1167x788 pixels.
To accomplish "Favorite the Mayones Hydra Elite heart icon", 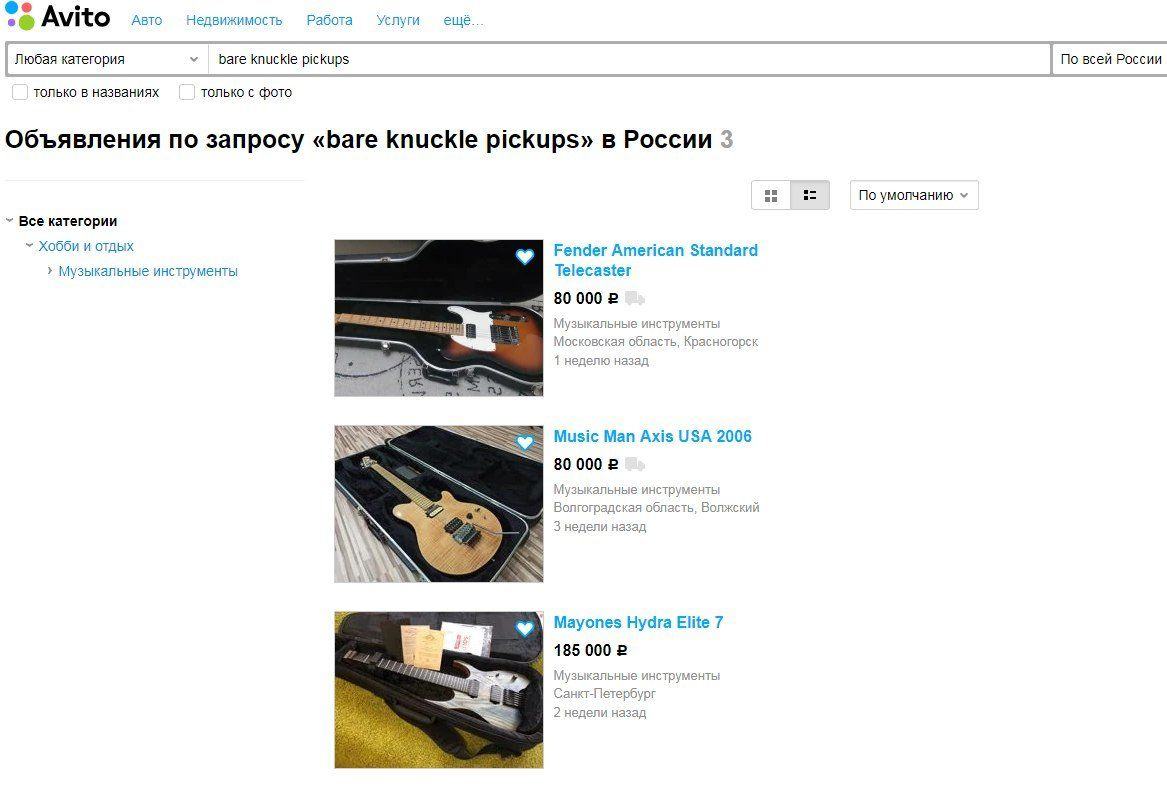I will [525, 629].
